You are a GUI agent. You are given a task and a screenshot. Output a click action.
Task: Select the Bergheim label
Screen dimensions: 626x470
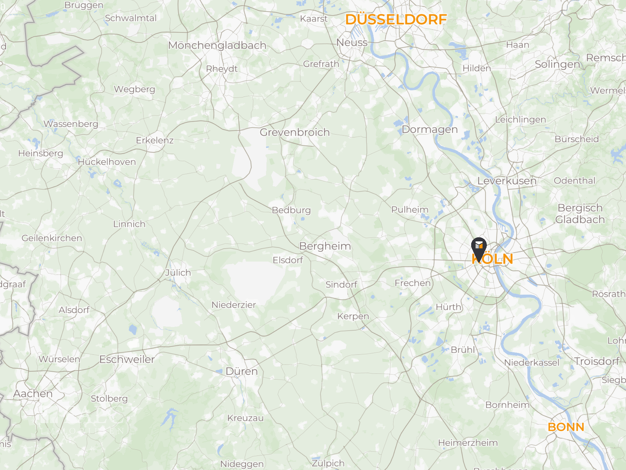click(325, 246)
